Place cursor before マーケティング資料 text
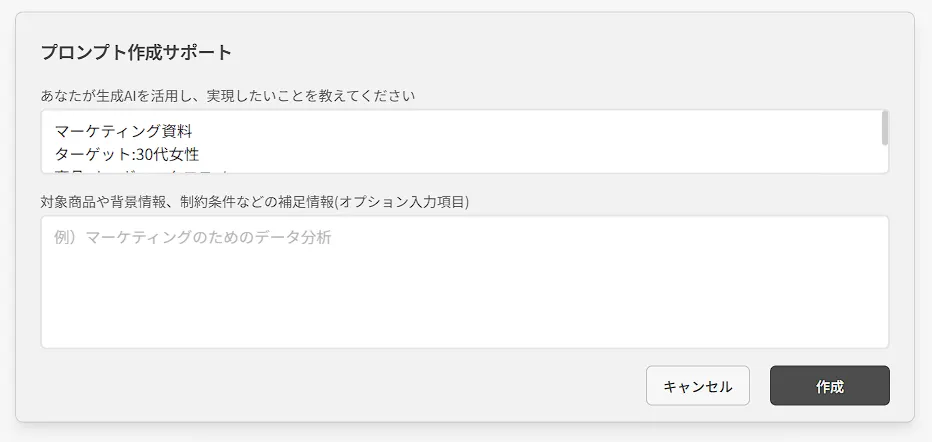This screenshot has width=932, height=442. (55, 131)
